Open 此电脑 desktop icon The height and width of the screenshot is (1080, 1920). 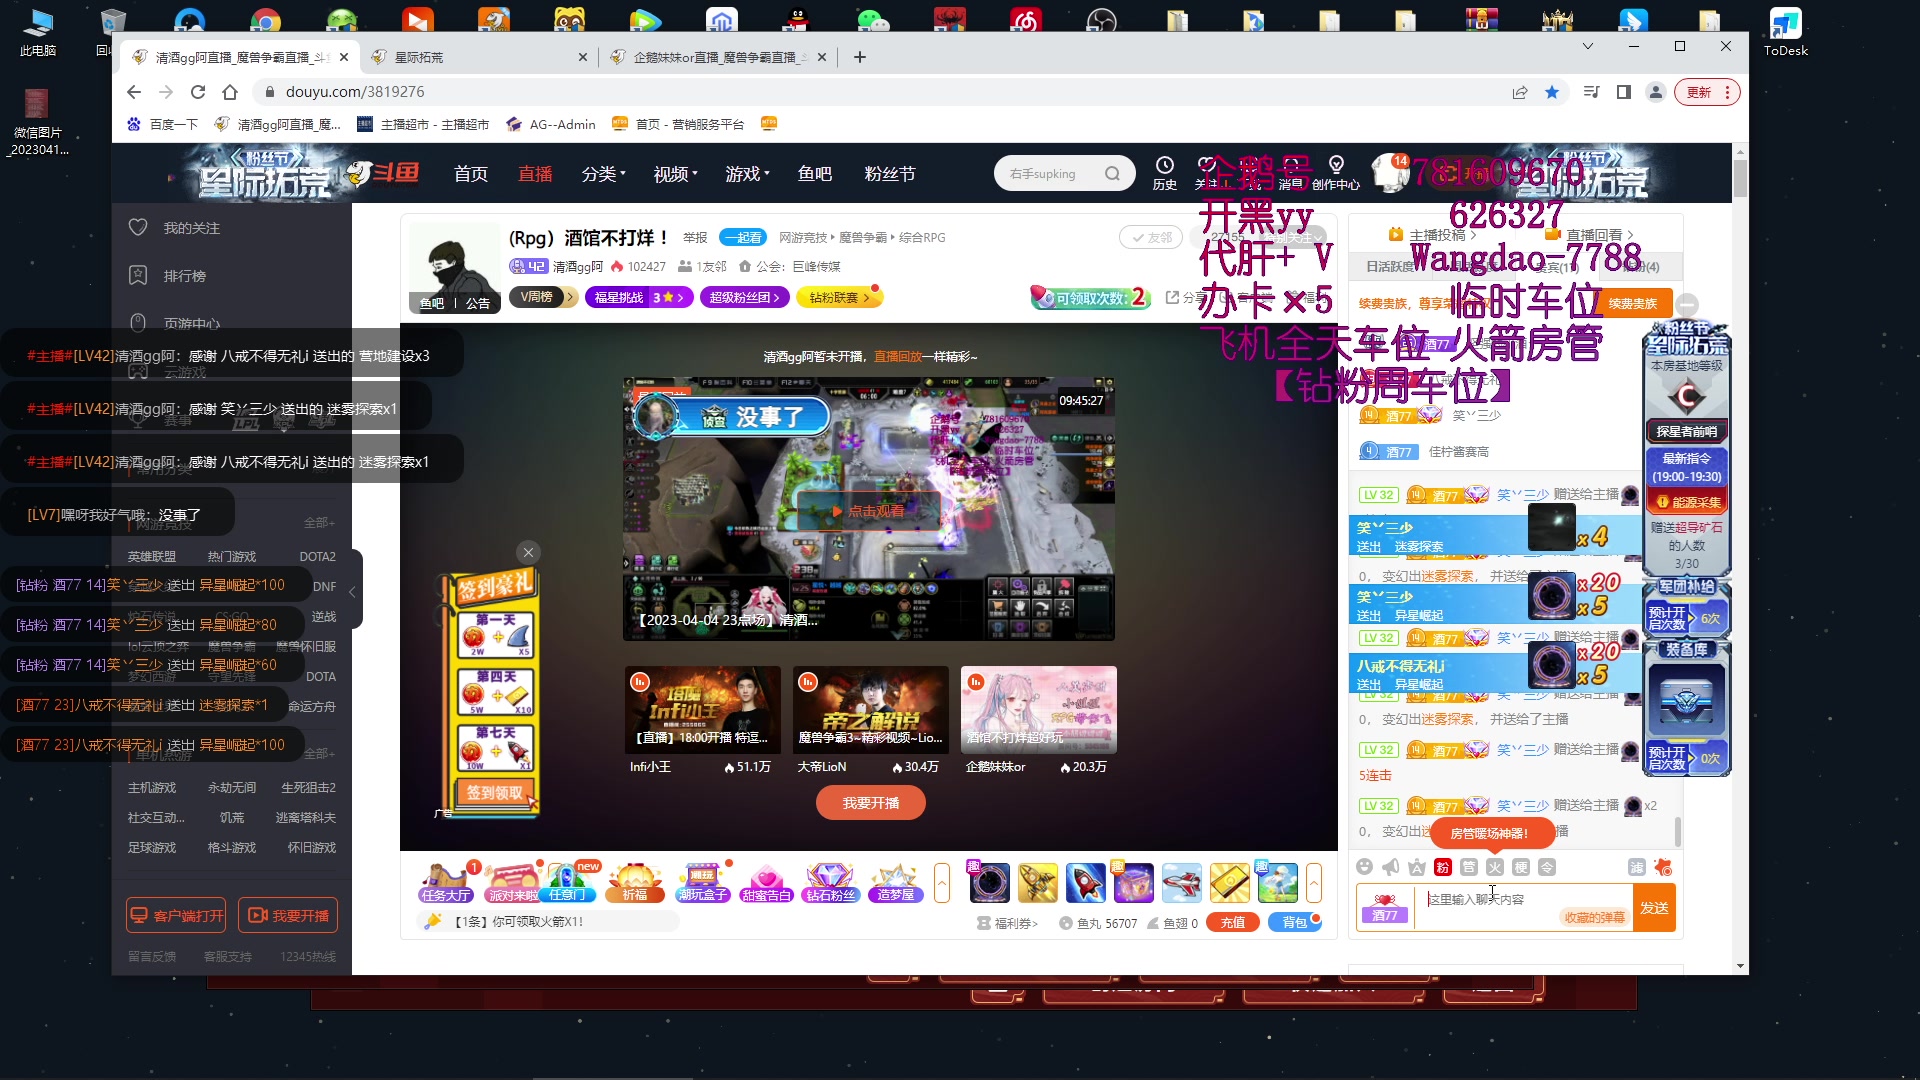pyautogui.click(x=38, y=31)
